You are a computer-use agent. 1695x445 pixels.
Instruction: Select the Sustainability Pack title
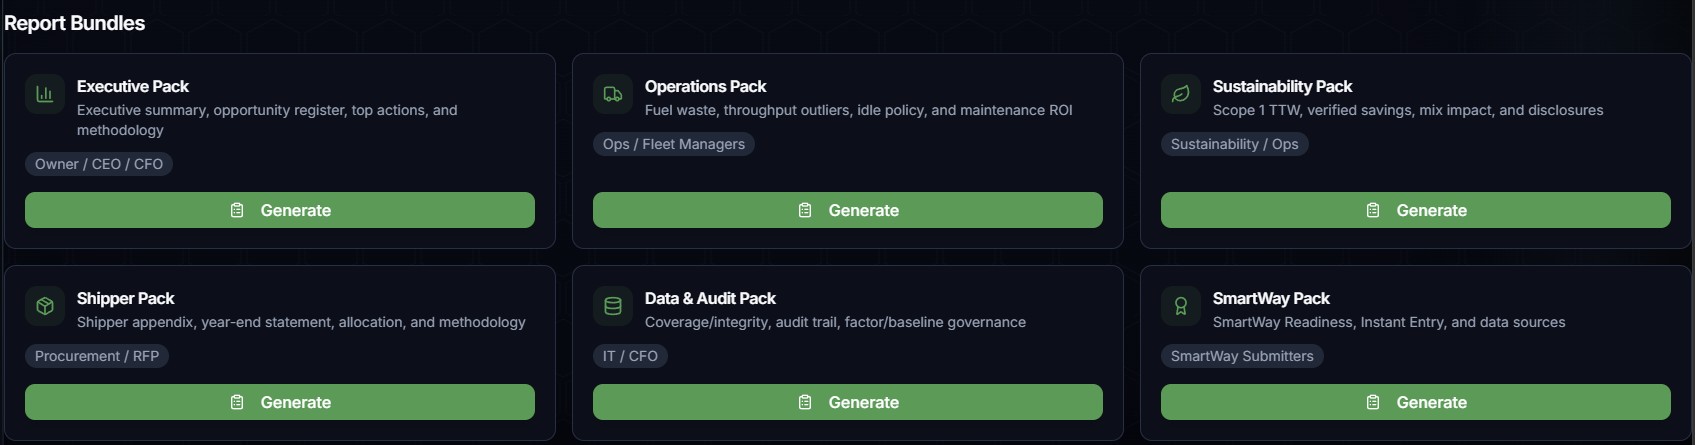[1282, 86]
